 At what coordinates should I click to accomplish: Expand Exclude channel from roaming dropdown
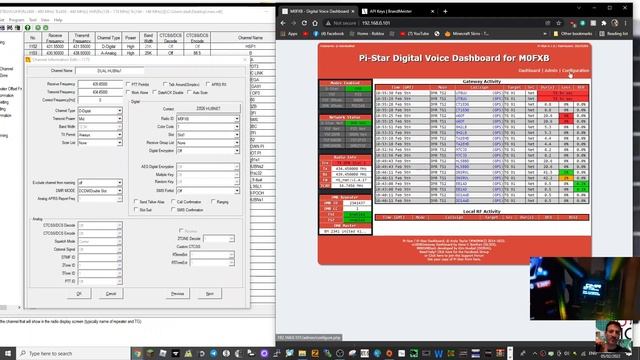tap(100, 183)
